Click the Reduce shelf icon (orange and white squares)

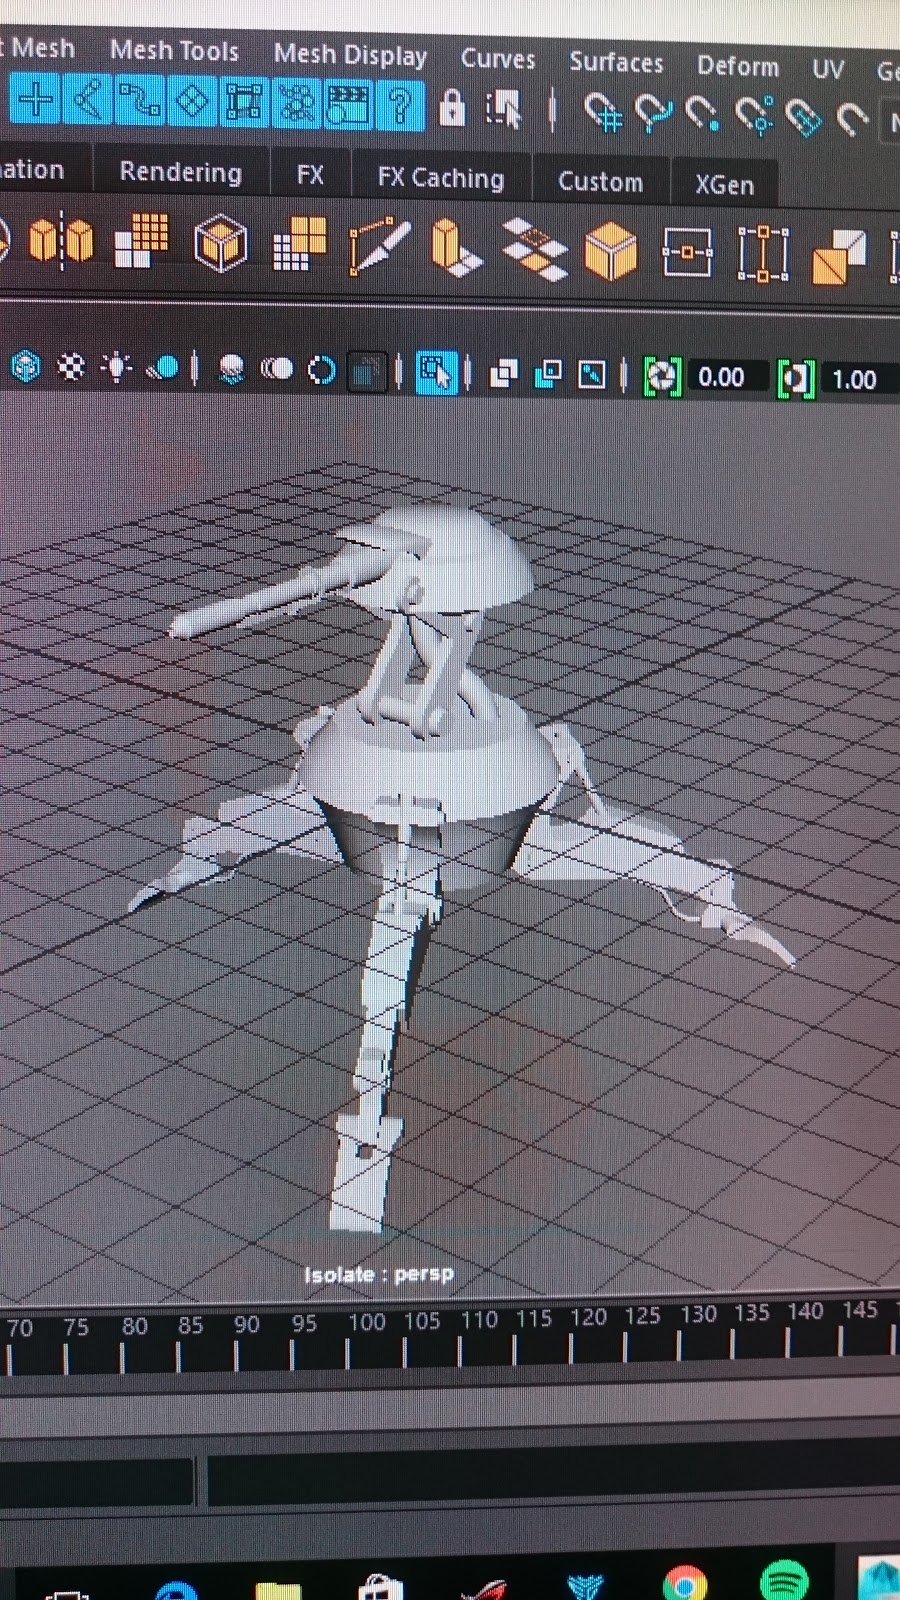299,245
